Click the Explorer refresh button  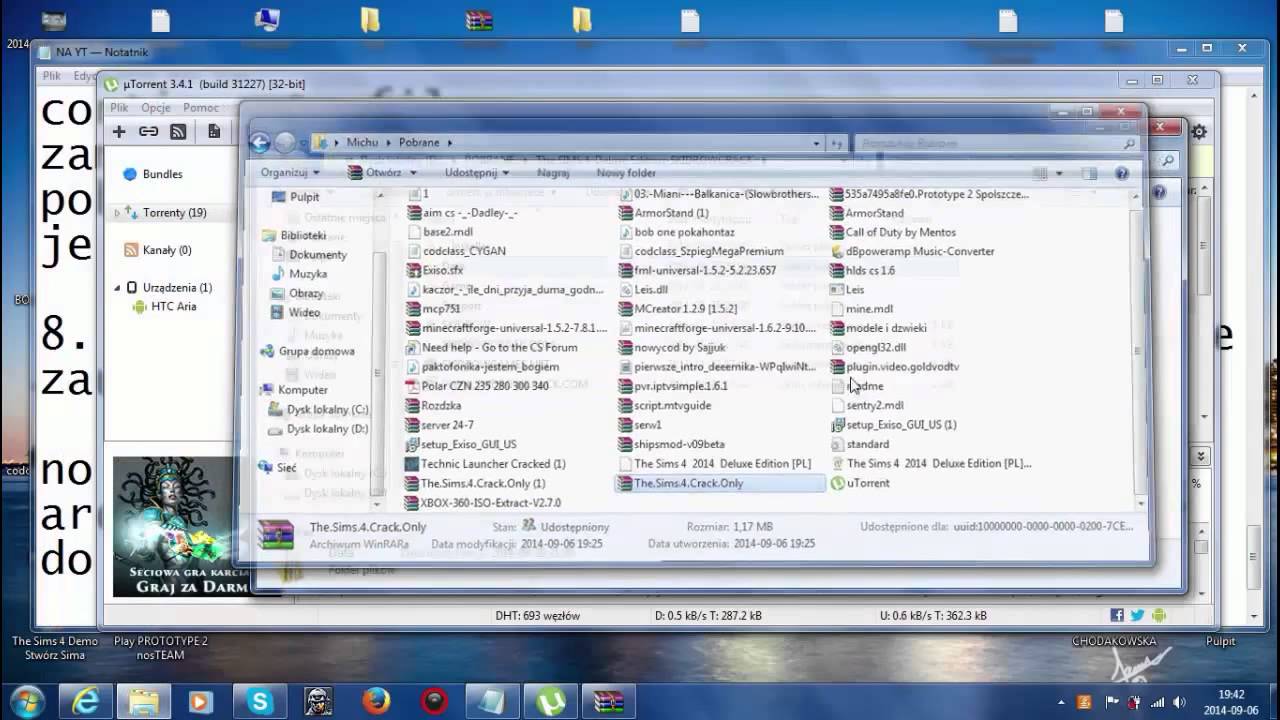click(x=836, y=143)
